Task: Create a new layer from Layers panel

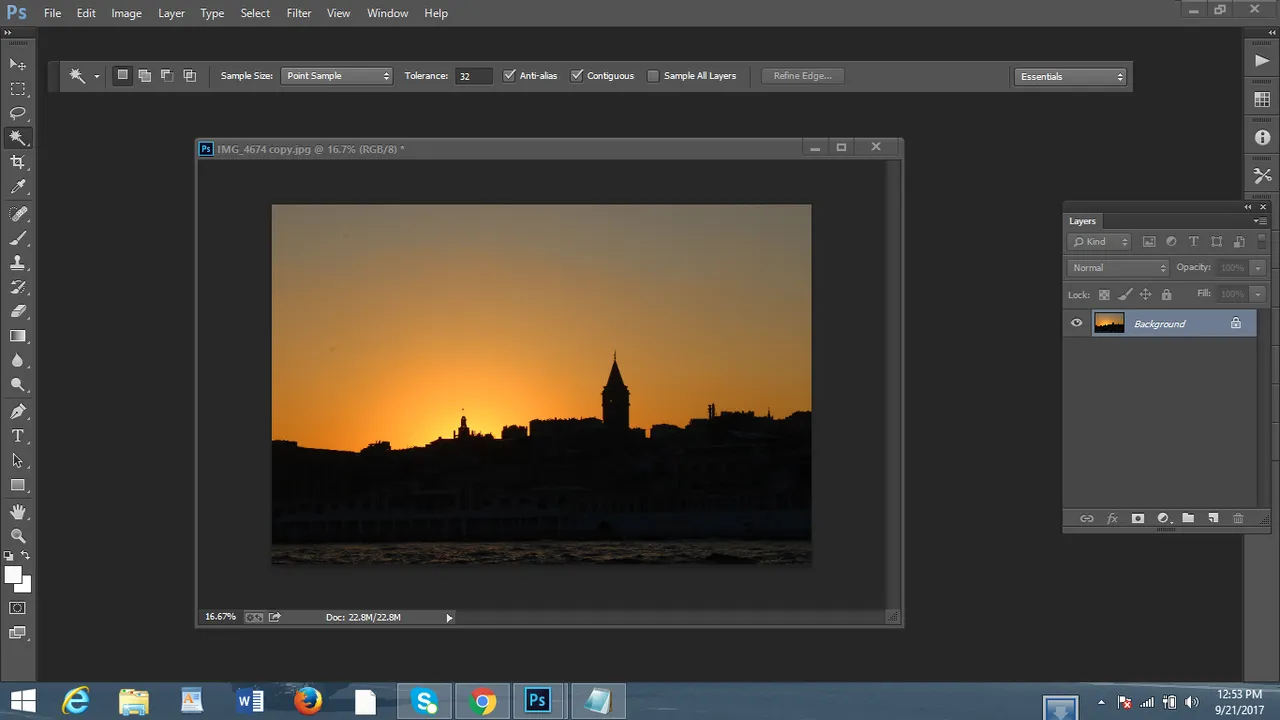Action: click(x=1213, y=518)
